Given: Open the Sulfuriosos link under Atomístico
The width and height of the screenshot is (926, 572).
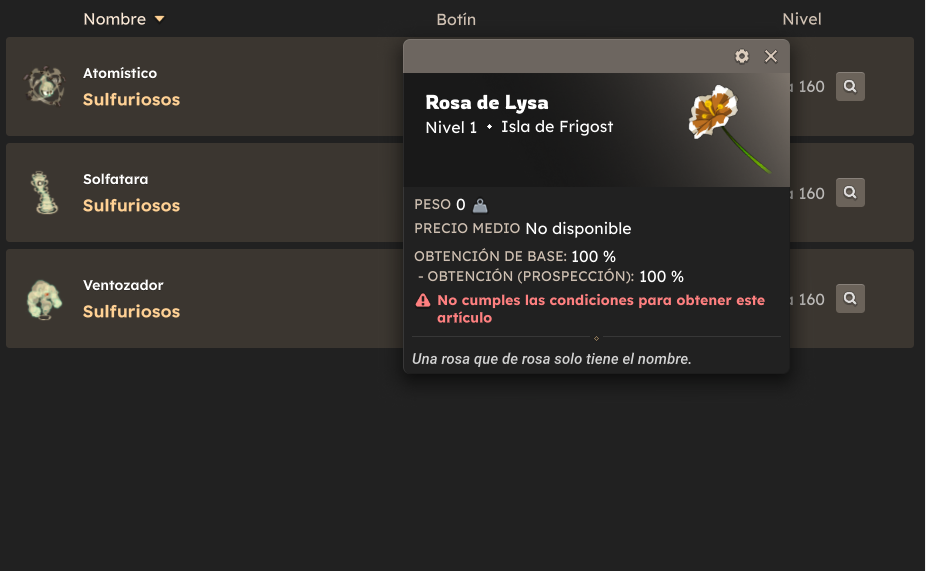Looking at the screenshot, I should (131, 99).
